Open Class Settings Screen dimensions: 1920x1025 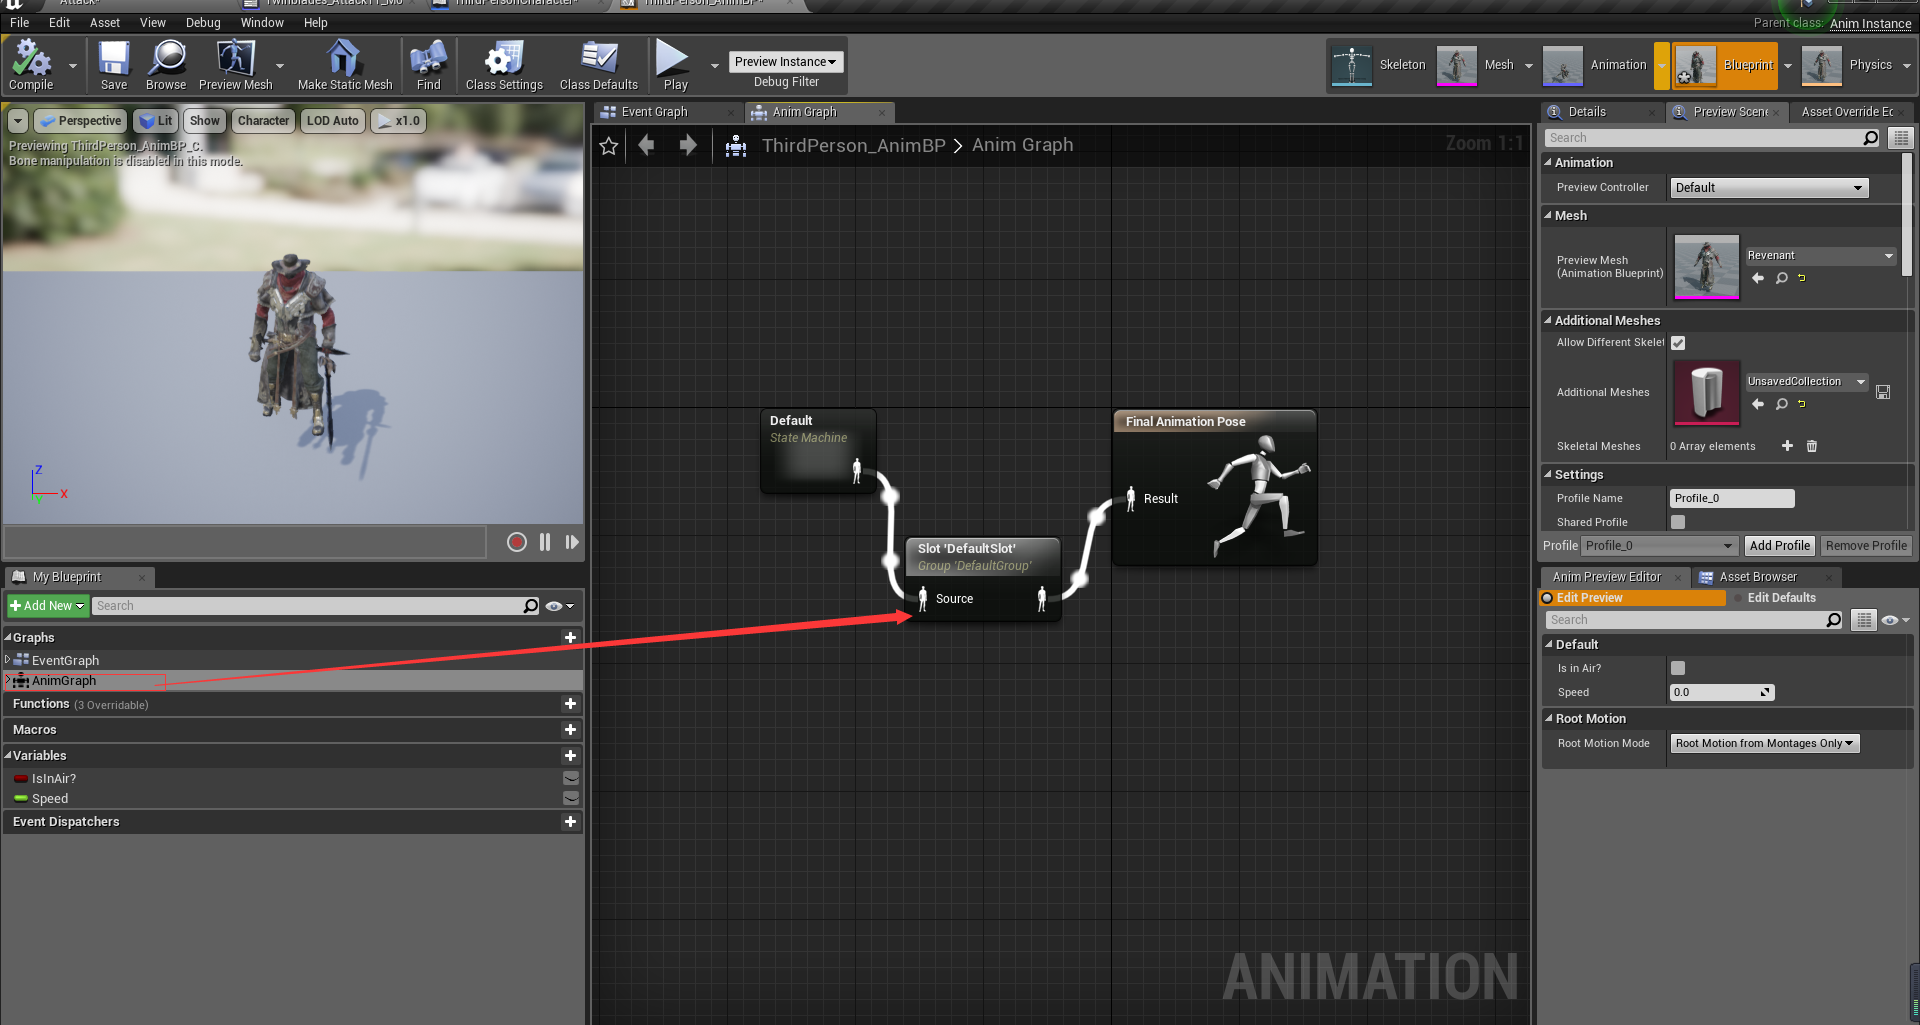pyautogui.click(x=504, y=66)
